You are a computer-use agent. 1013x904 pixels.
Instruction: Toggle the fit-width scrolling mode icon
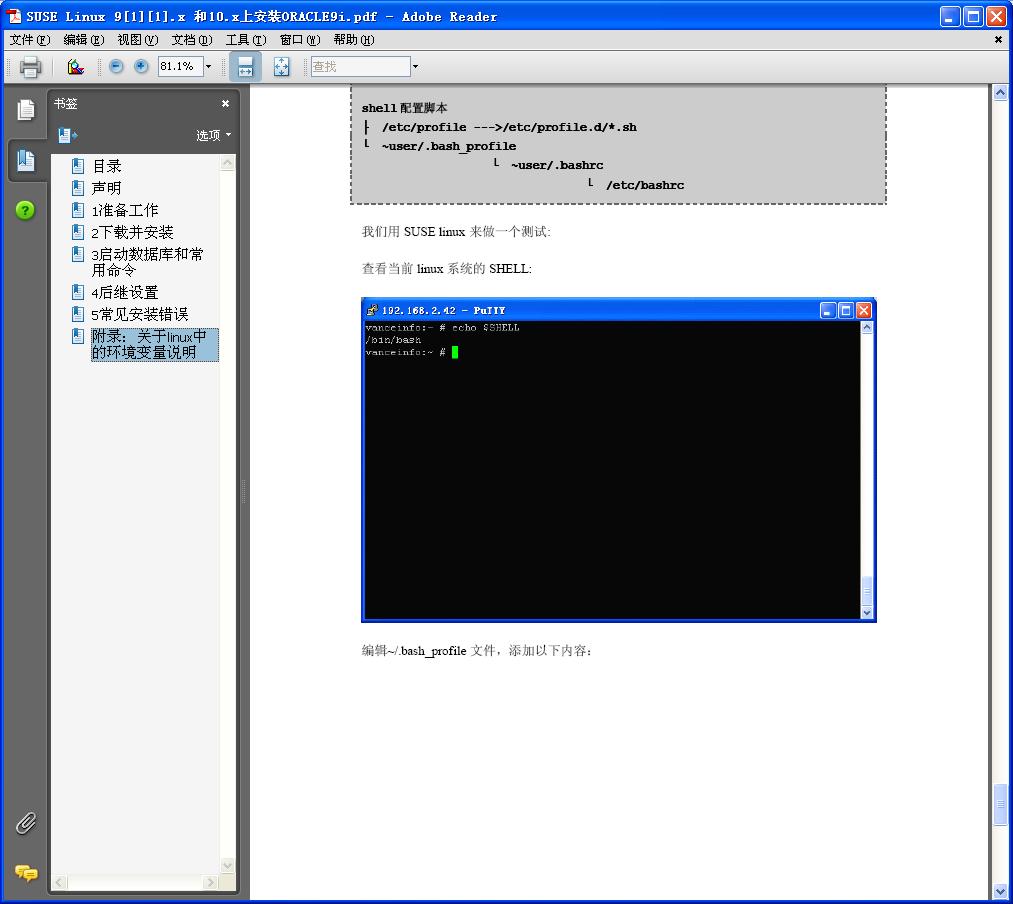(245, 67)
